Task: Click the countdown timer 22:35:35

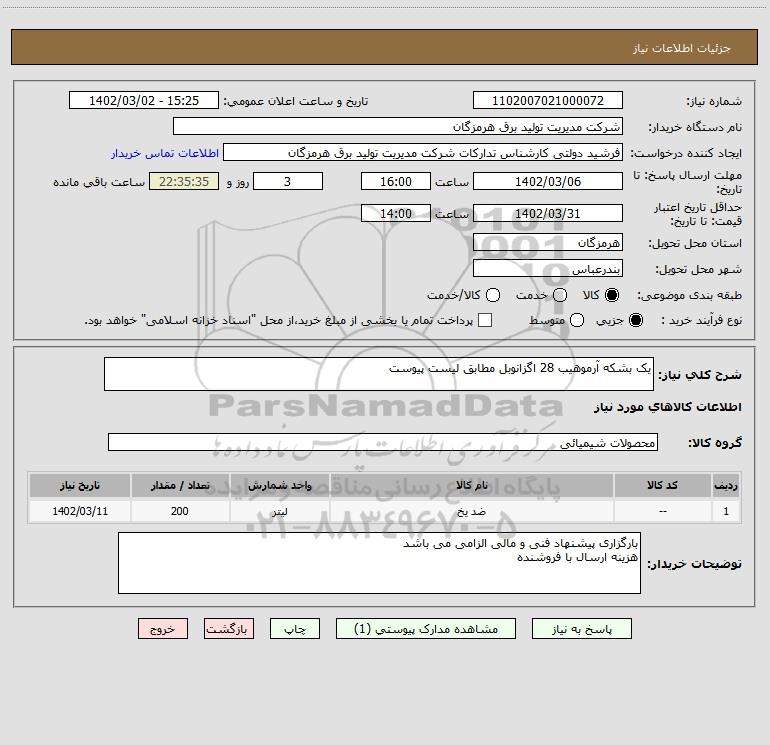Action: [184, 181]
